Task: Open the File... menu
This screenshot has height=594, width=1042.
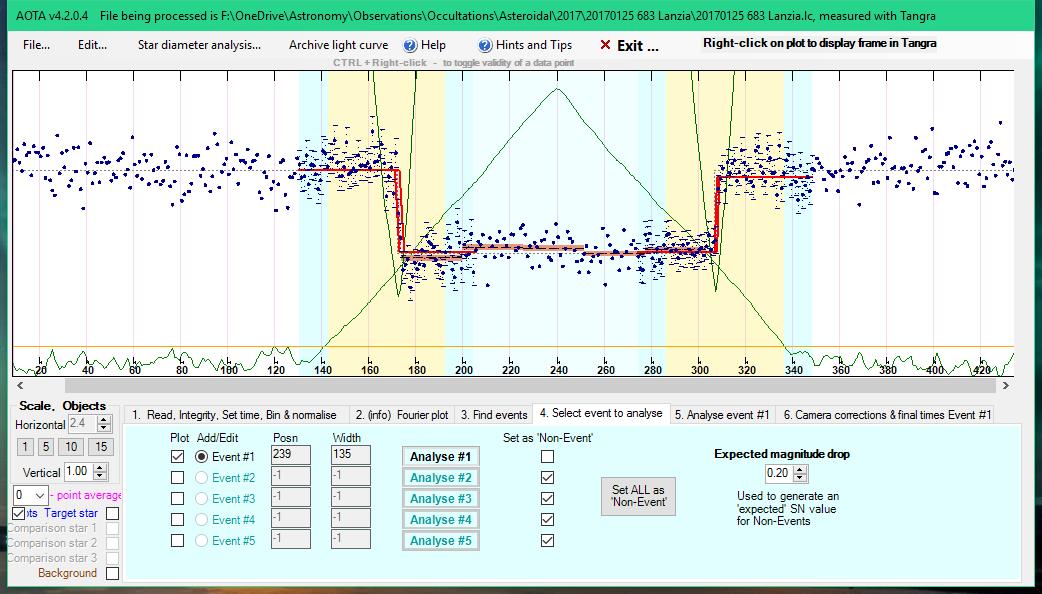Action: pos(36,45)
